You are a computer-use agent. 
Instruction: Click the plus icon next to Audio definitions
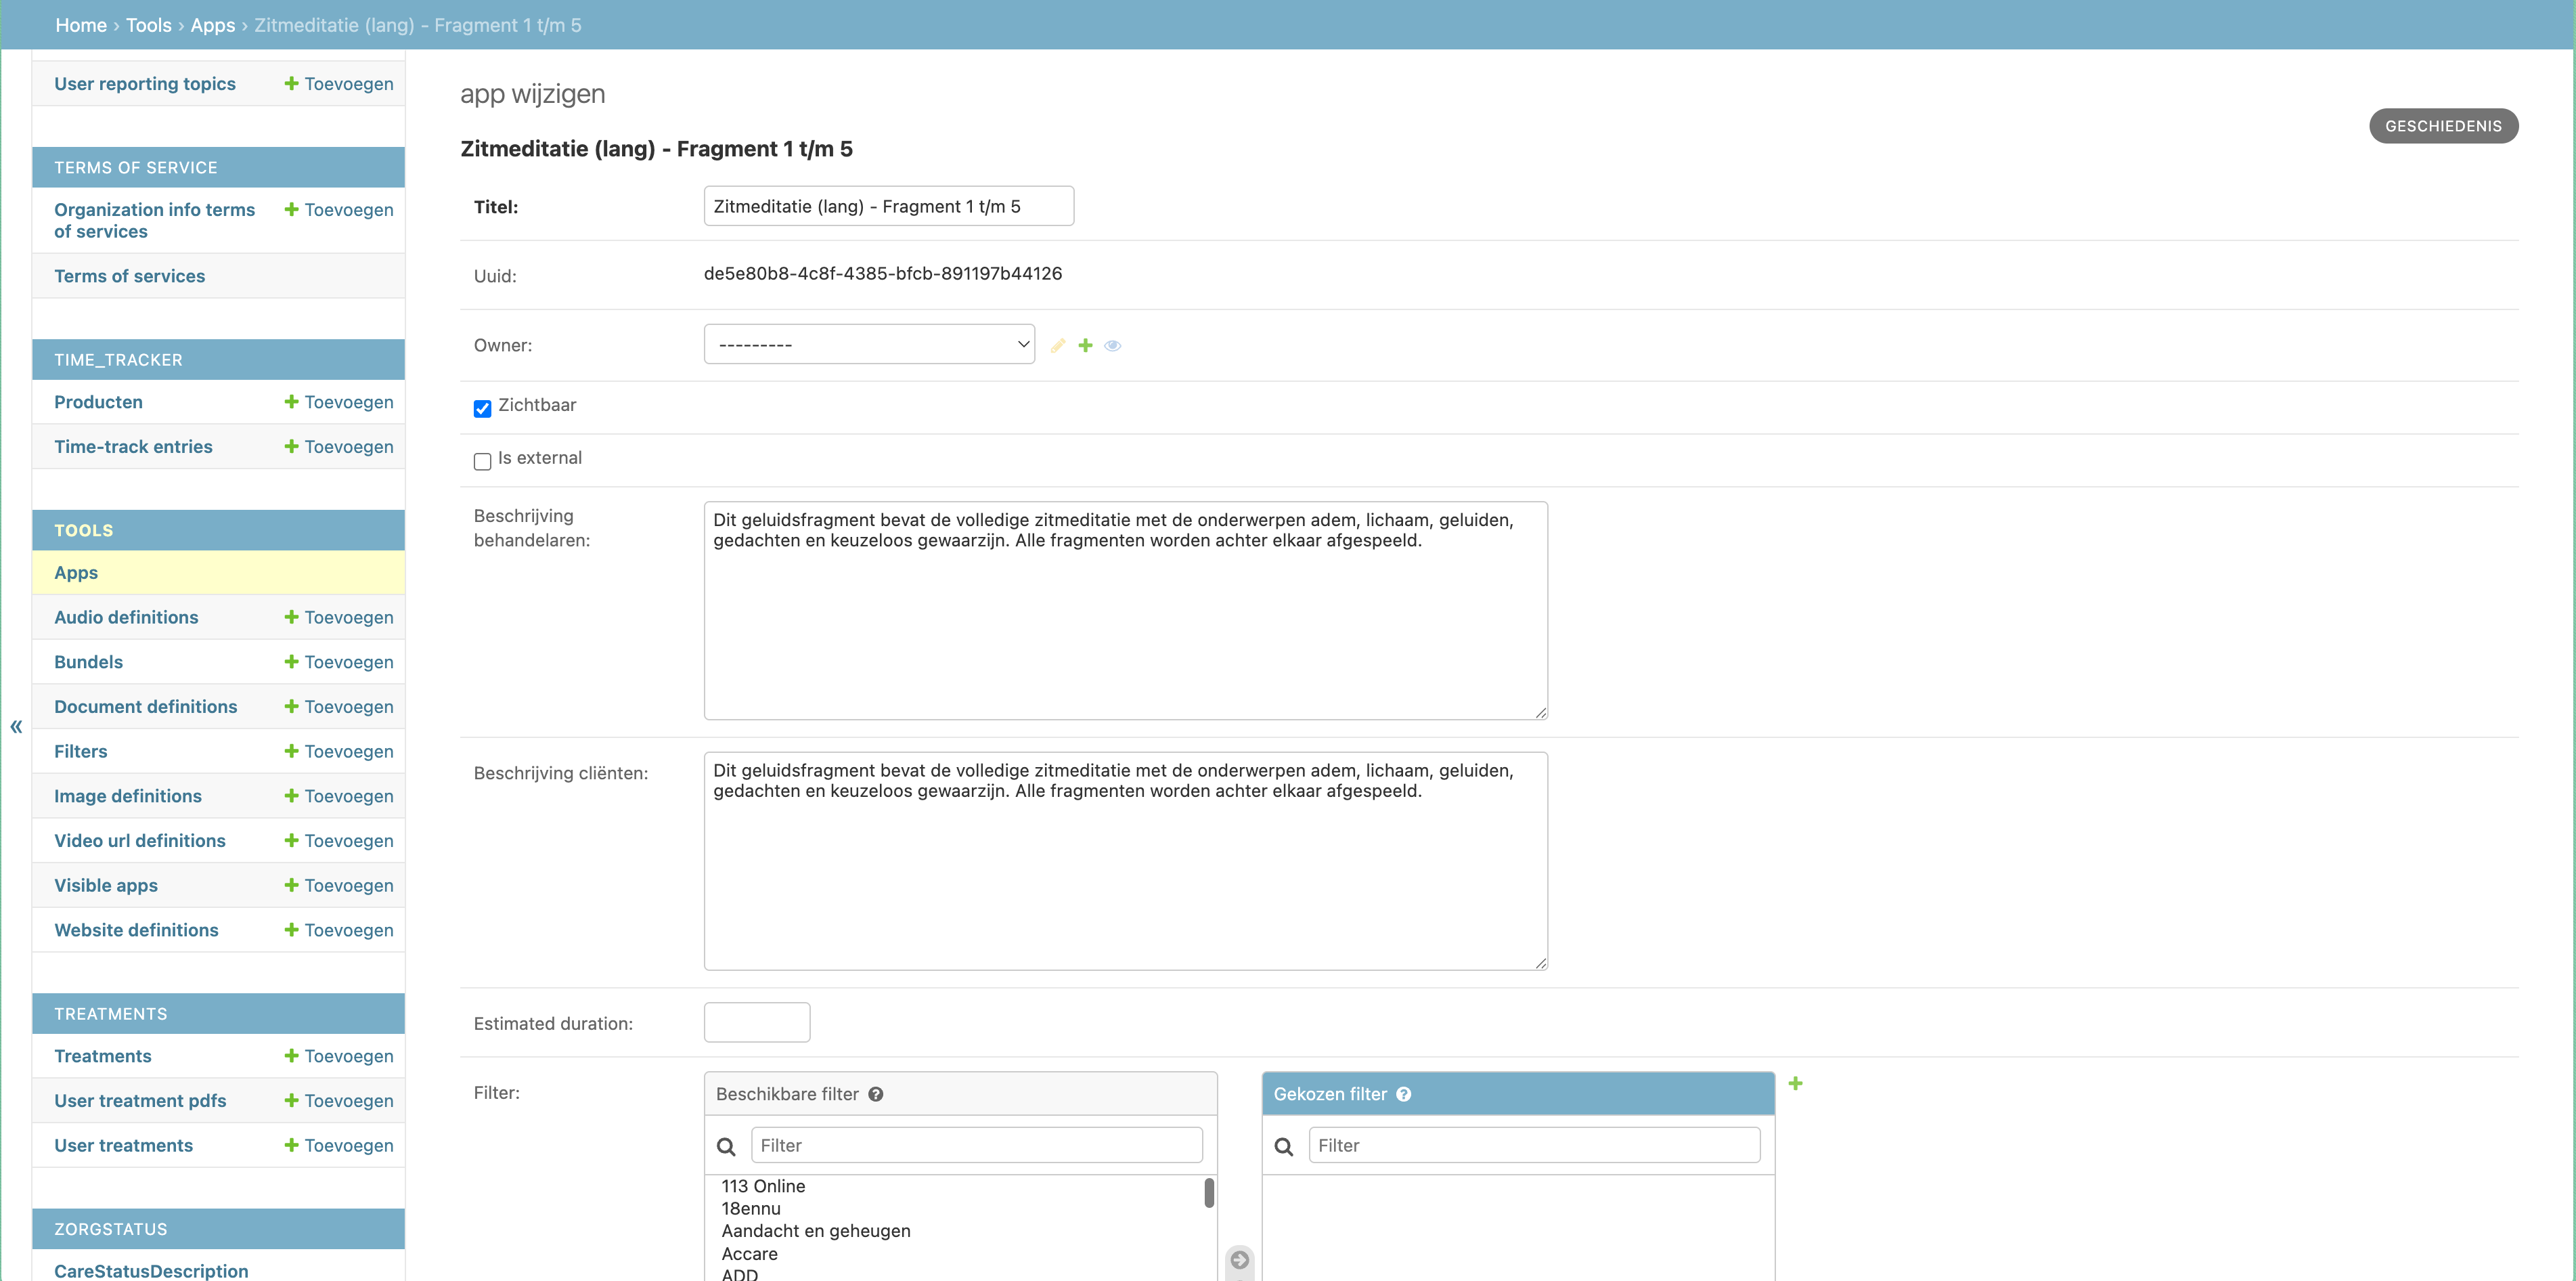(291, 617)
